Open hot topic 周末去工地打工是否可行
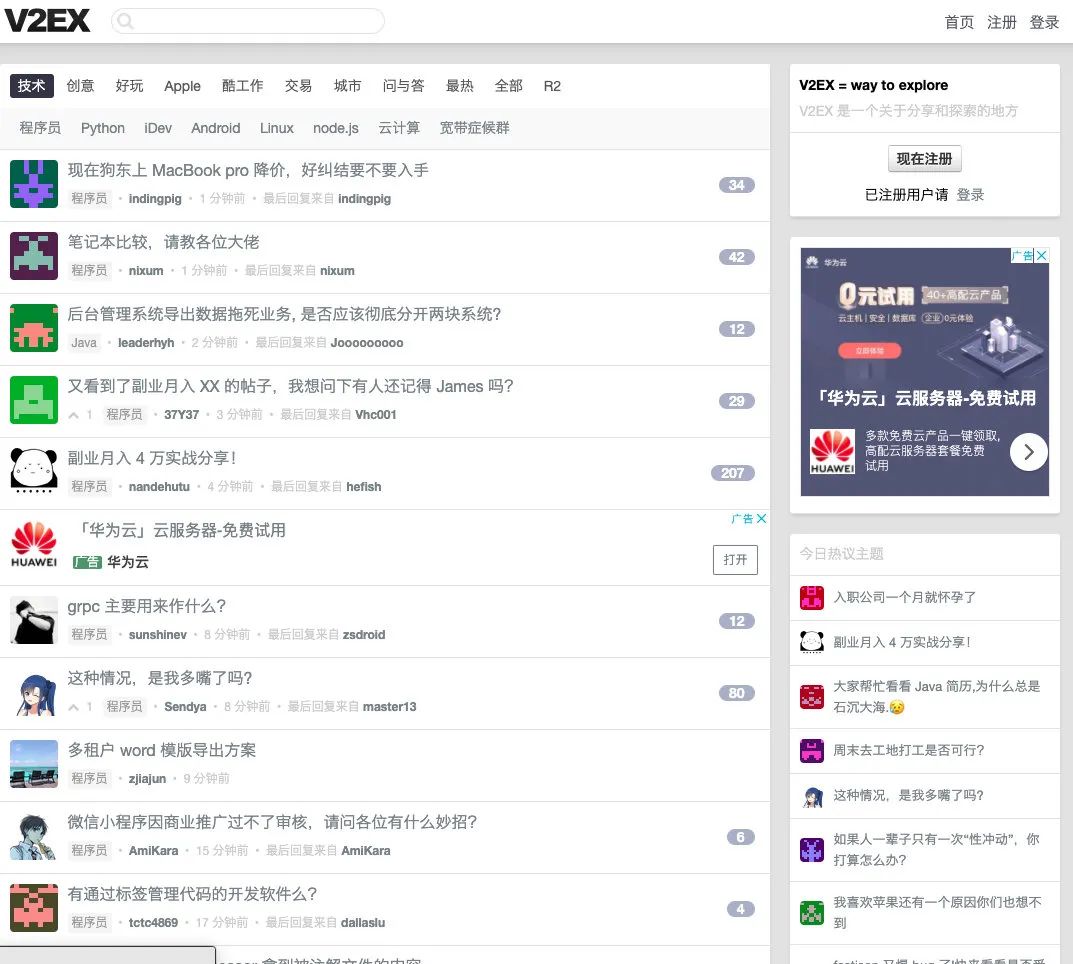The height and width of the screenshot is (964, 1073). tap(908, 751)
